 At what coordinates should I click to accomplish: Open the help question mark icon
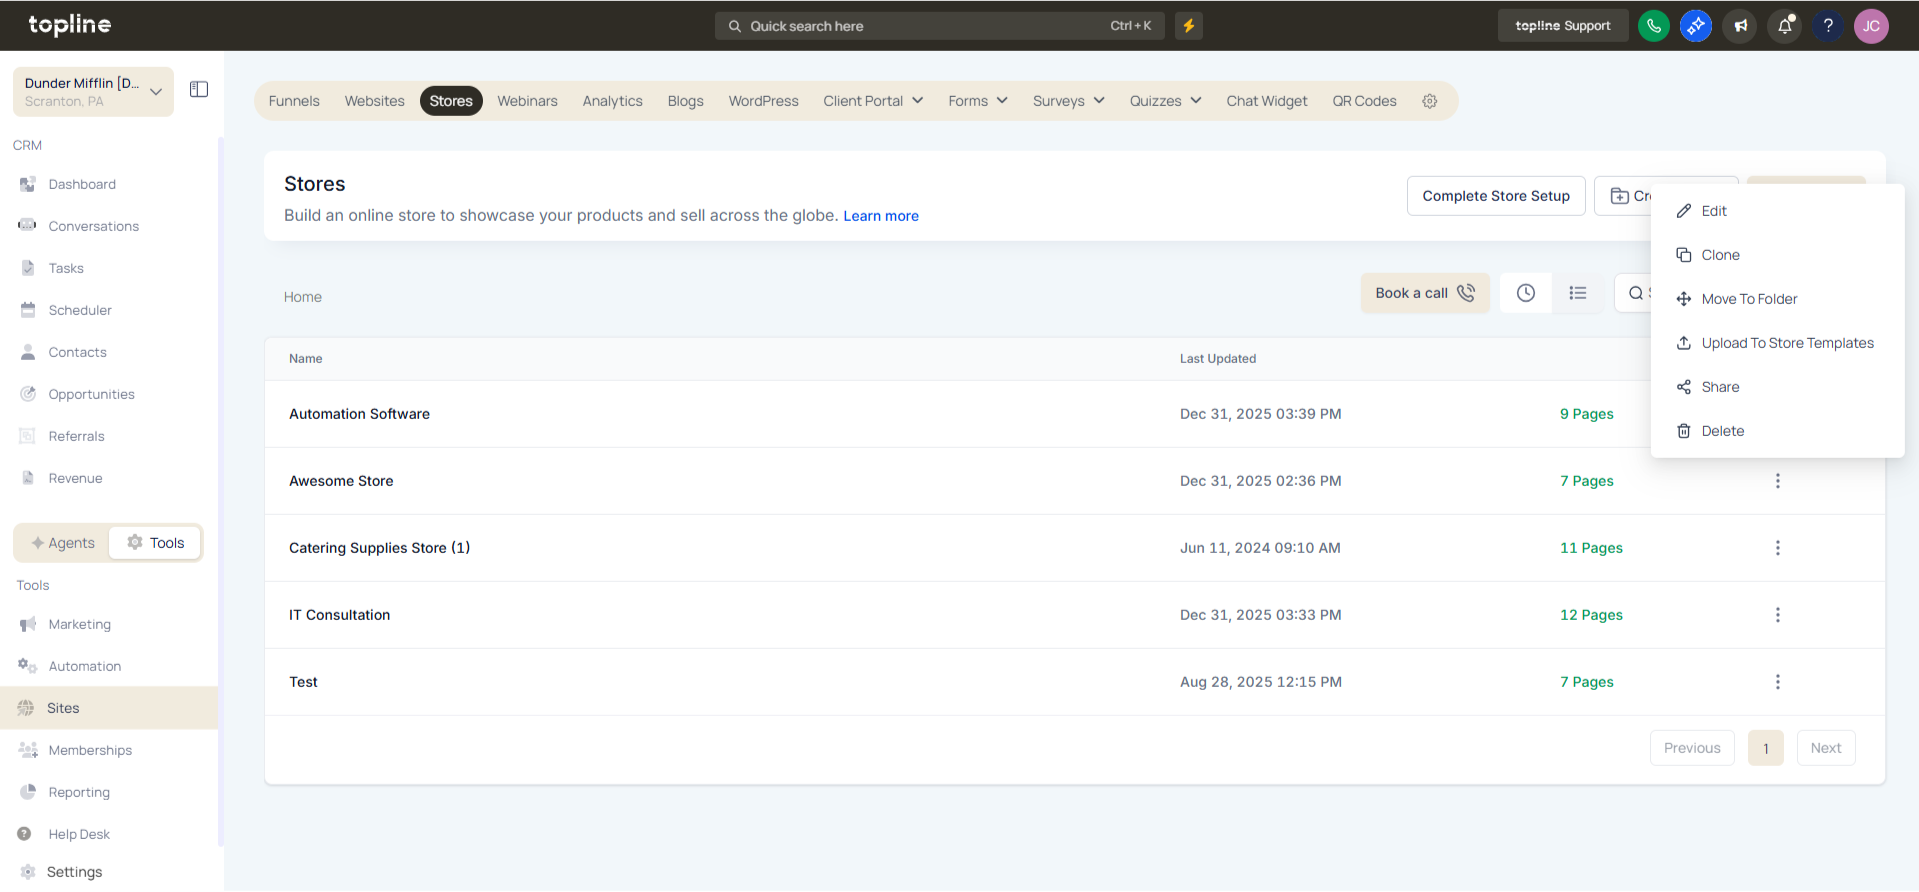click(1828, 26)
